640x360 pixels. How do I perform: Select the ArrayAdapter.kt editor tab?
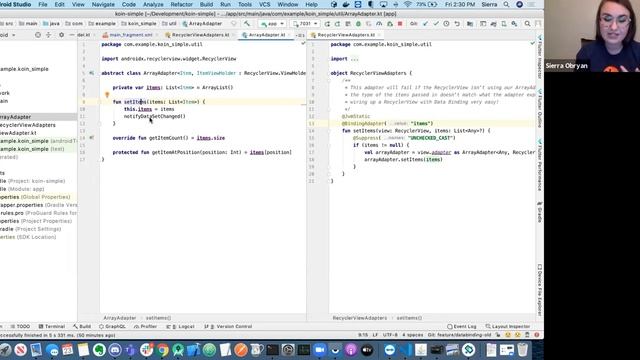(x=267, y=35)
